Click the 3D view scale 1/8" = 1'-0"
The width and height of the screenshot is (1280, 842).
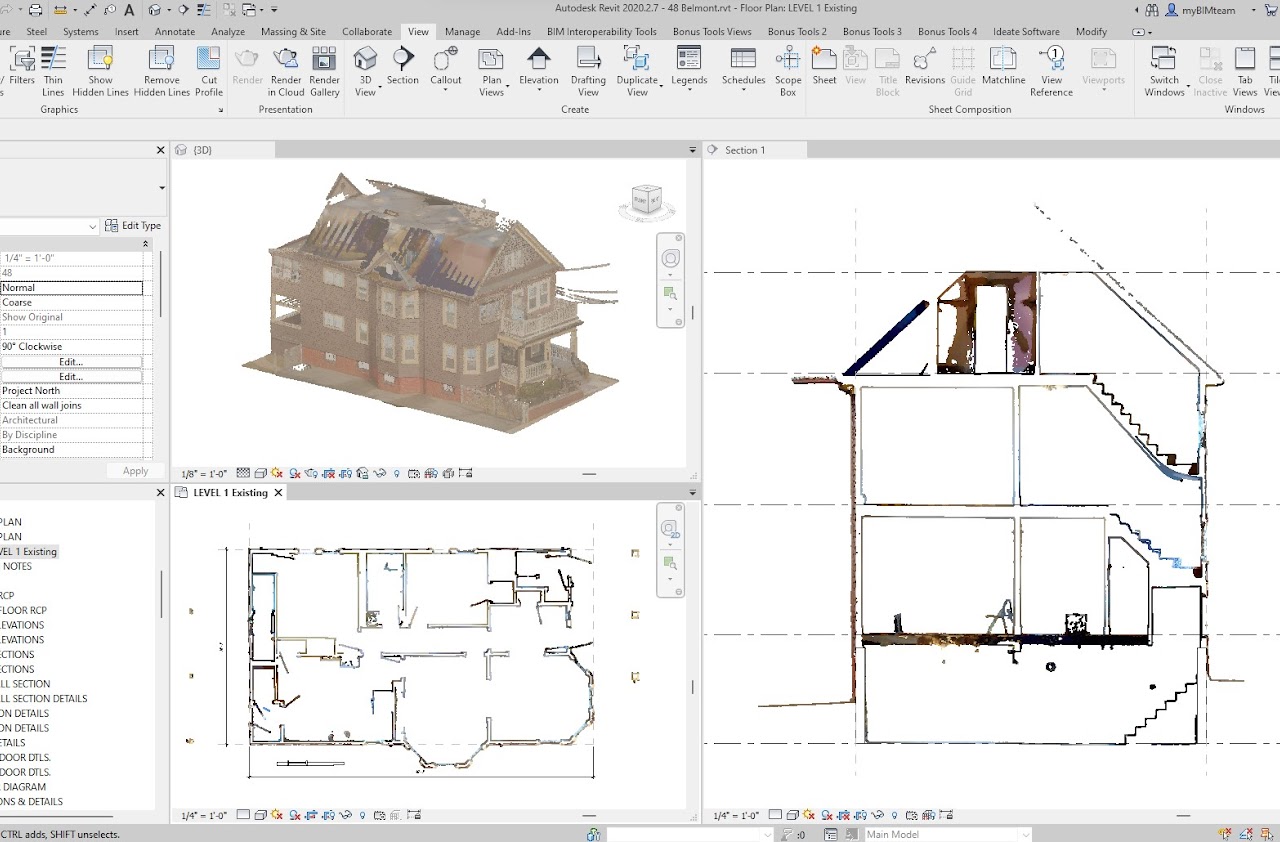204,474
